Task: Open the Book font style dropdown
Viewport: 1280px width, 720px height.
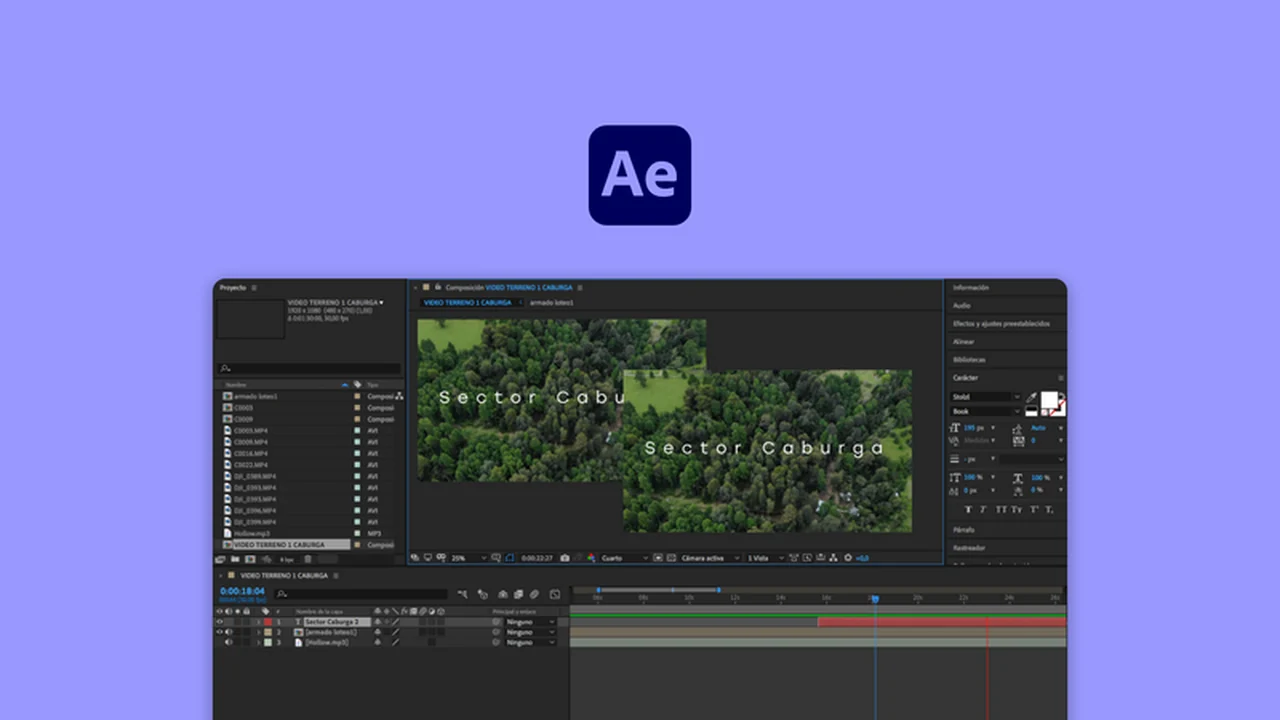Action: (x=986, y=412)
